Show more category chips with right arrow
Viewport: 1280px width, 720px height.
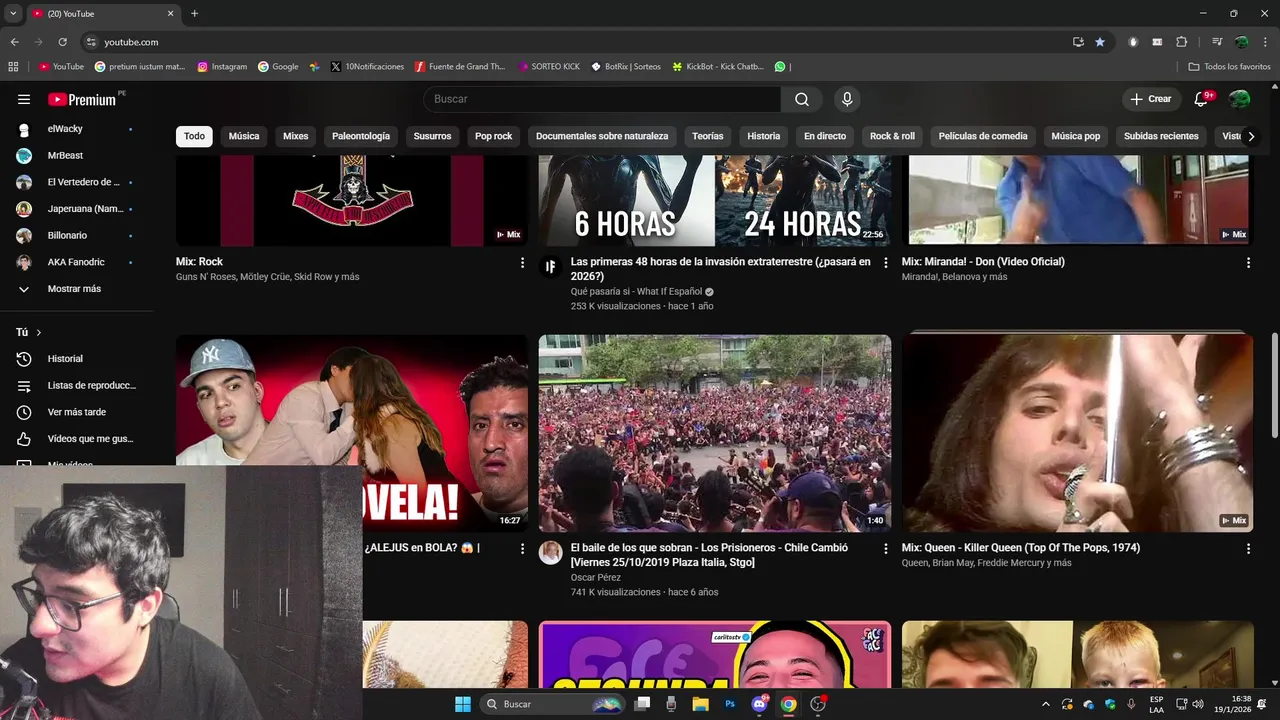[x=1250, y=136]
